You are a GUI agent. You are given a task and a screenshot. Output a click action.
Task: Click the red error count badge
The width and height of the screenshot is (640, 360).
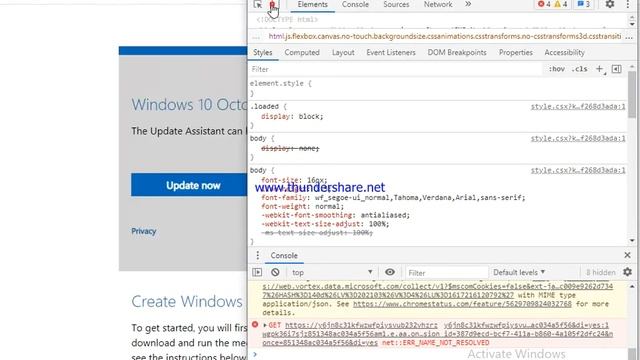coord(544,4)
